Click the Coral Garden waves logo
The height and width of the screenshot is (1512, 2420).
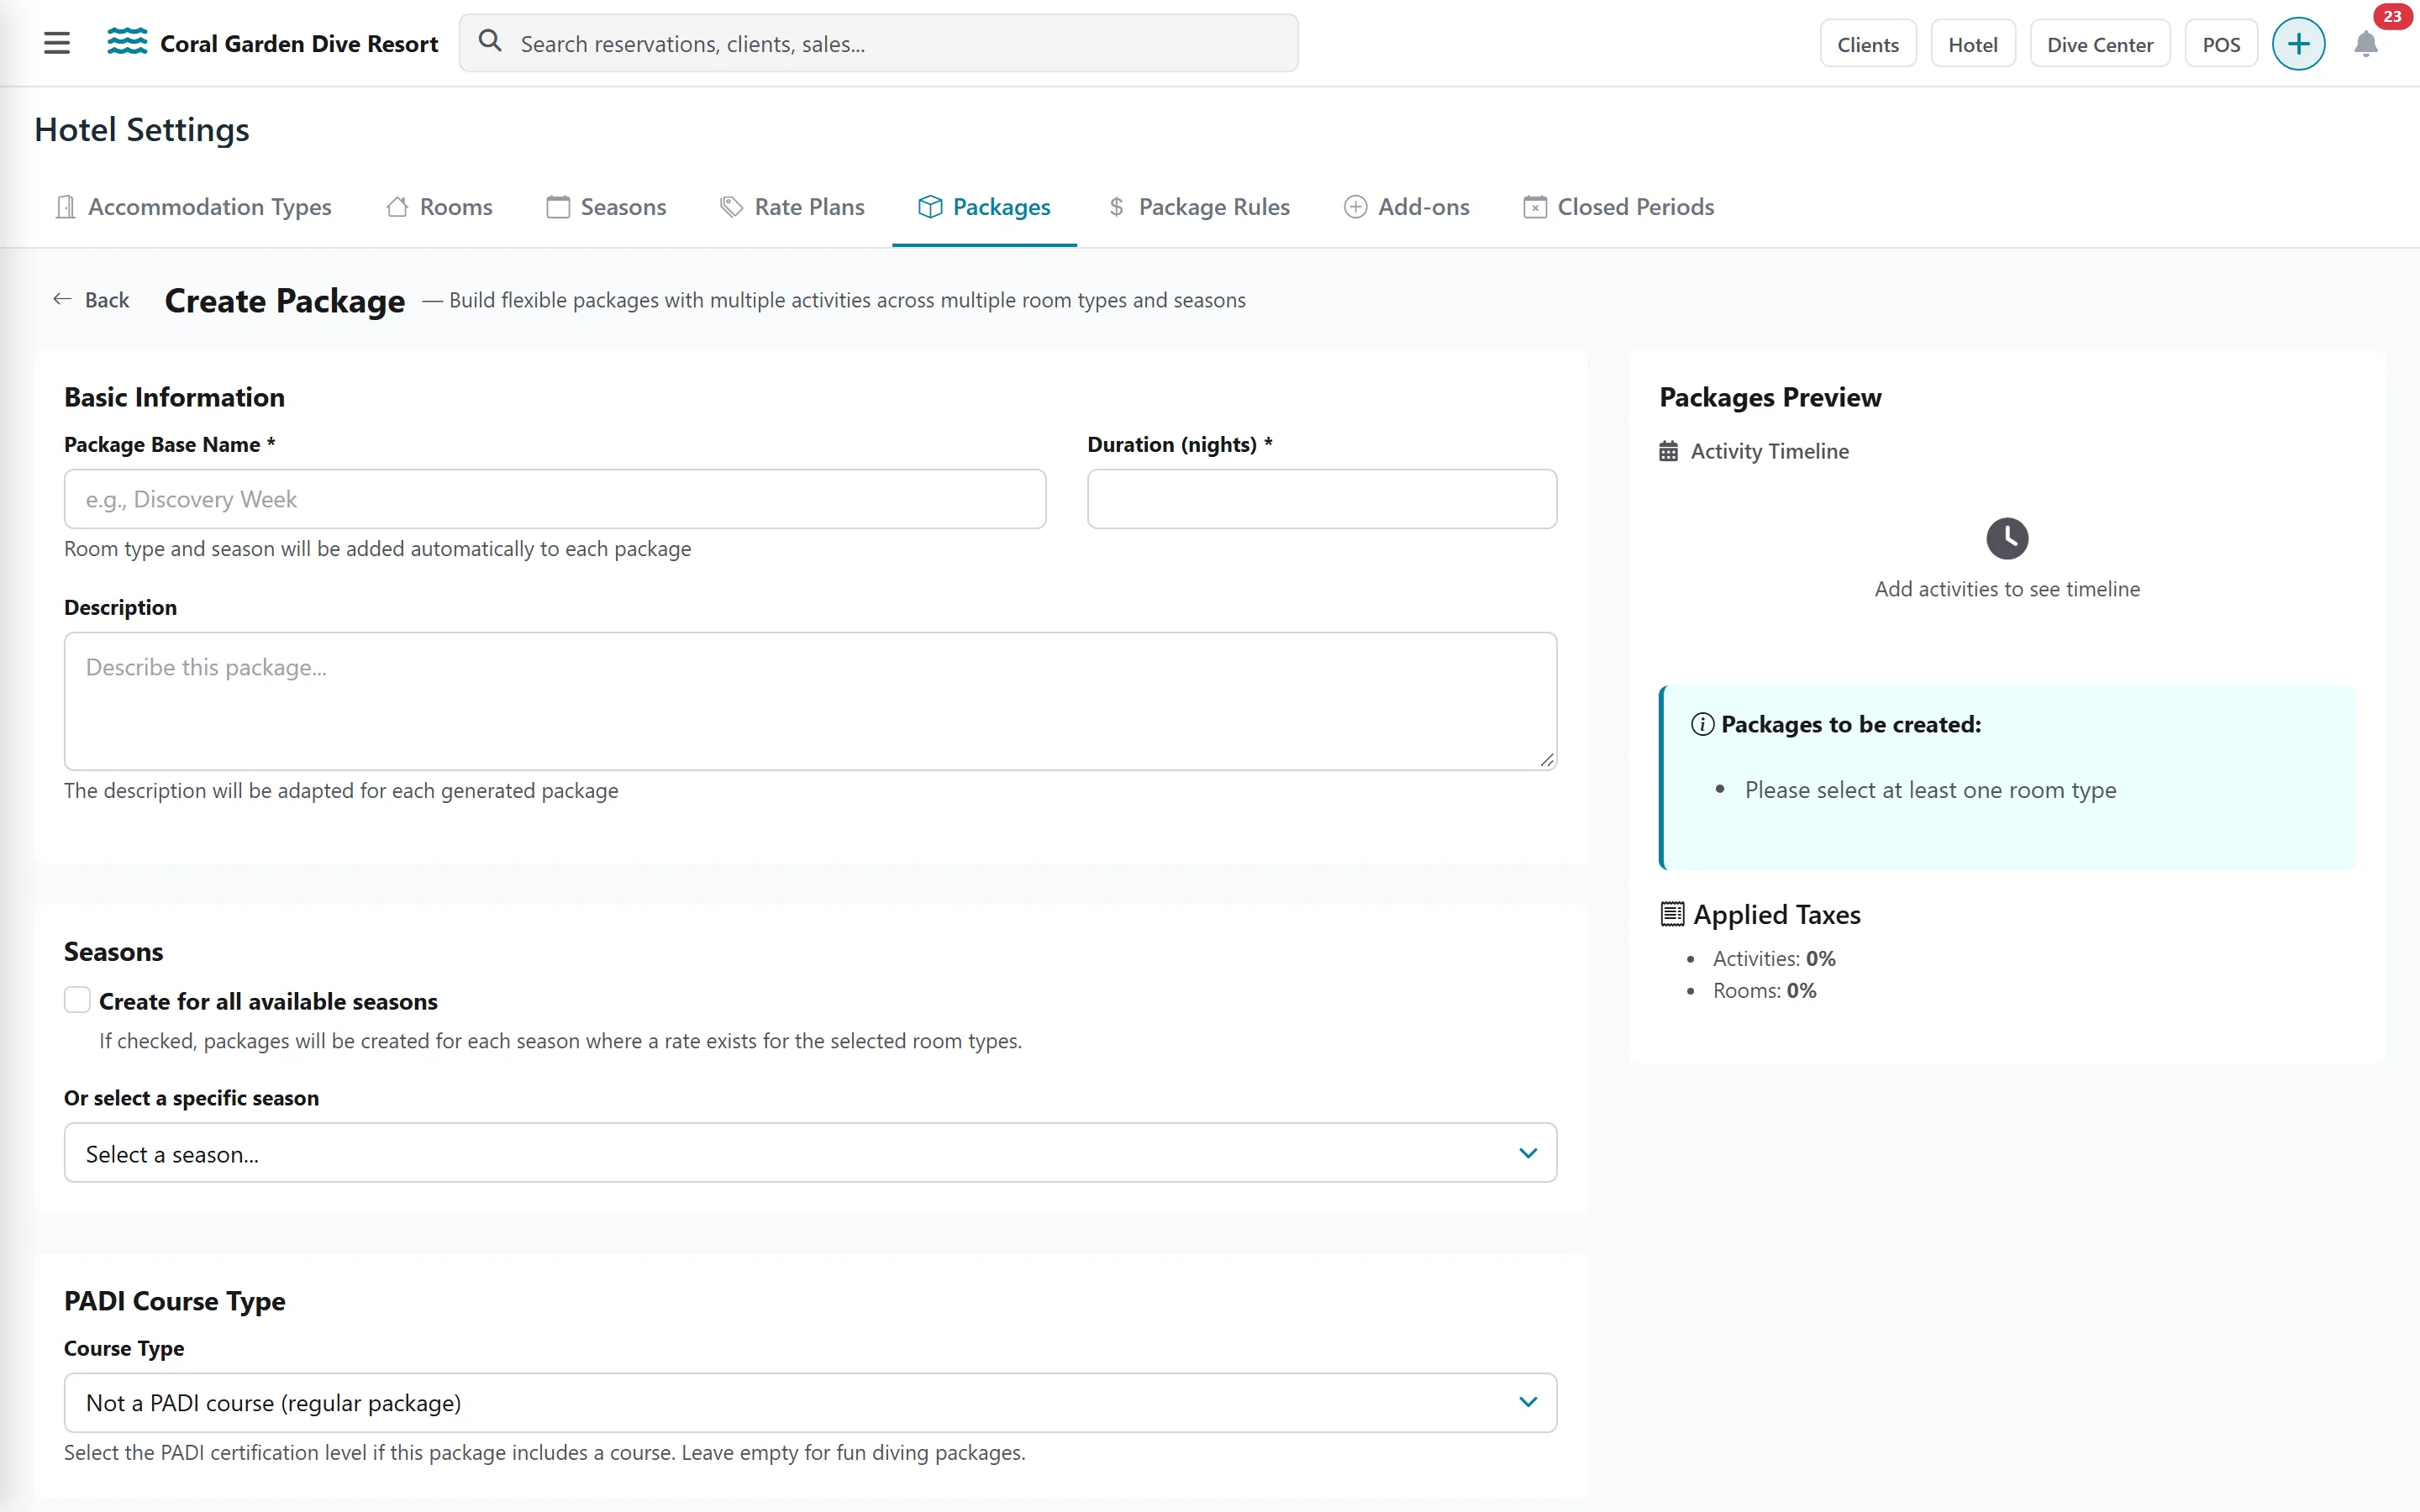tap(127, 42)
